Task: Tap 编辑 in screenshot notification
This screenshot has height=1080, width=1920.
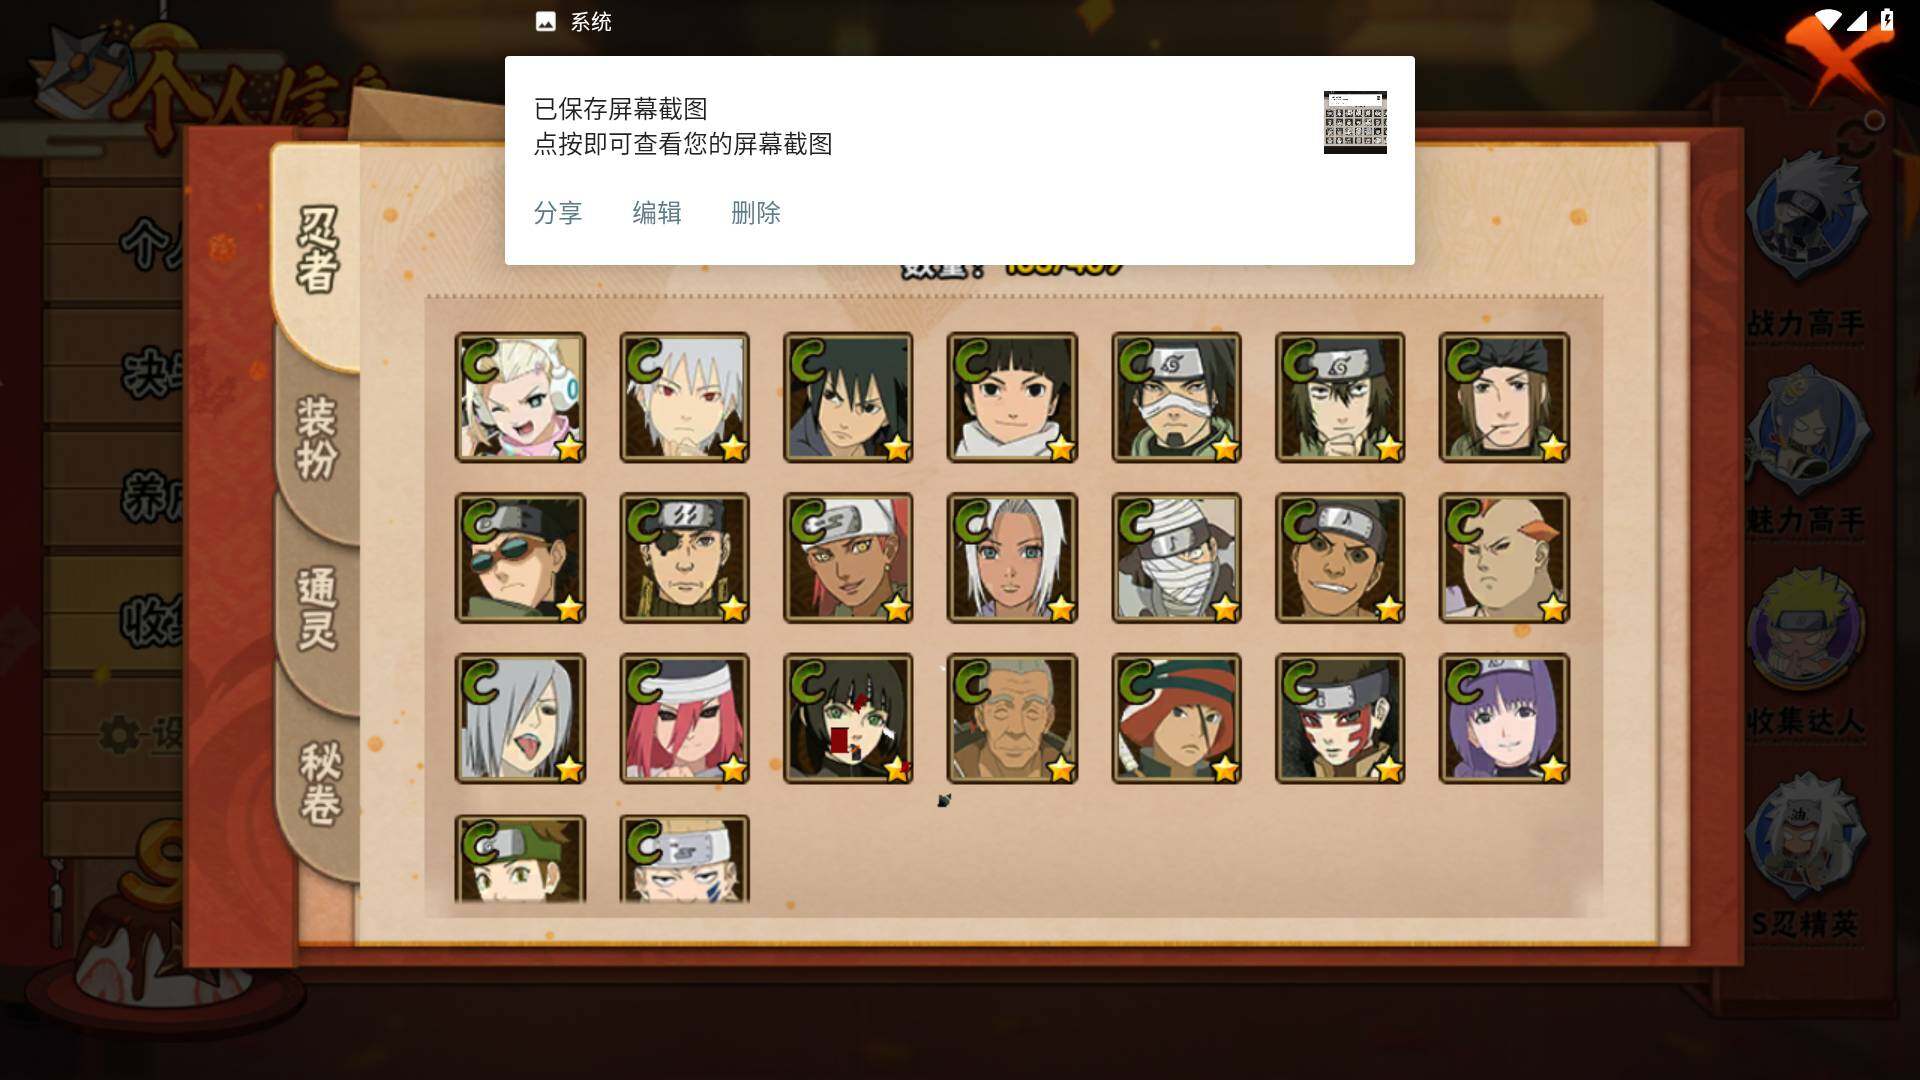Action: click(x=657, y=213)
